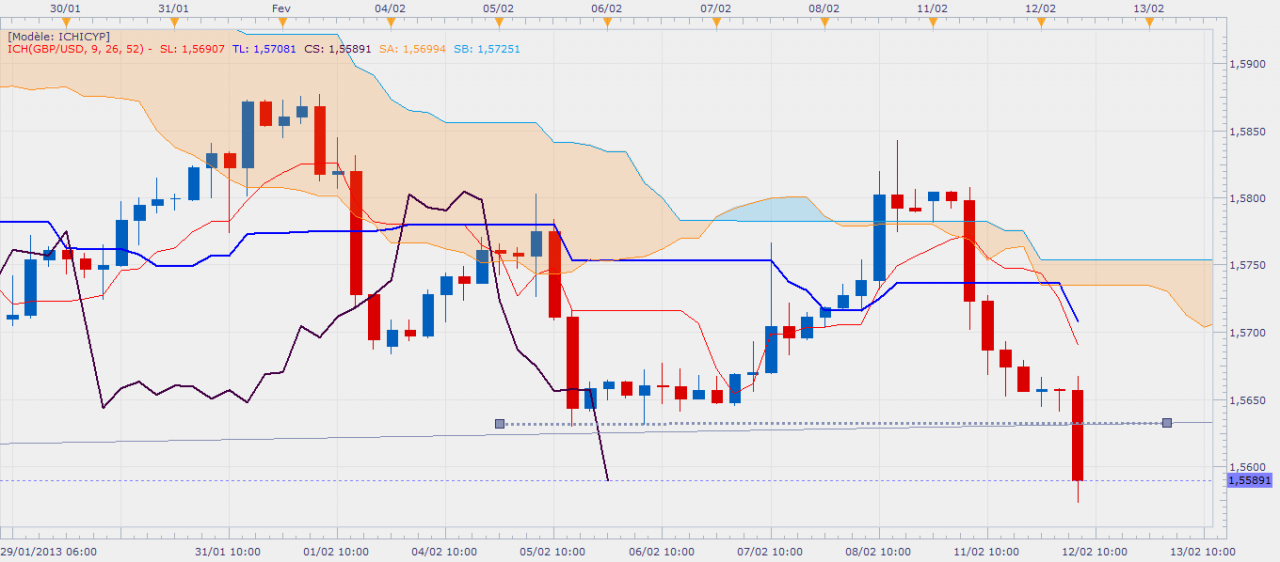
Task: Click the orange day marker under 11/02
Action: pos(932,21)
